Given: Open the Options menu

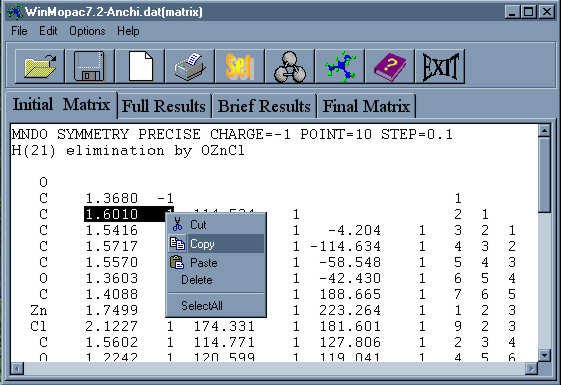Looking at the screenshot, I should [x=87, y=31].
